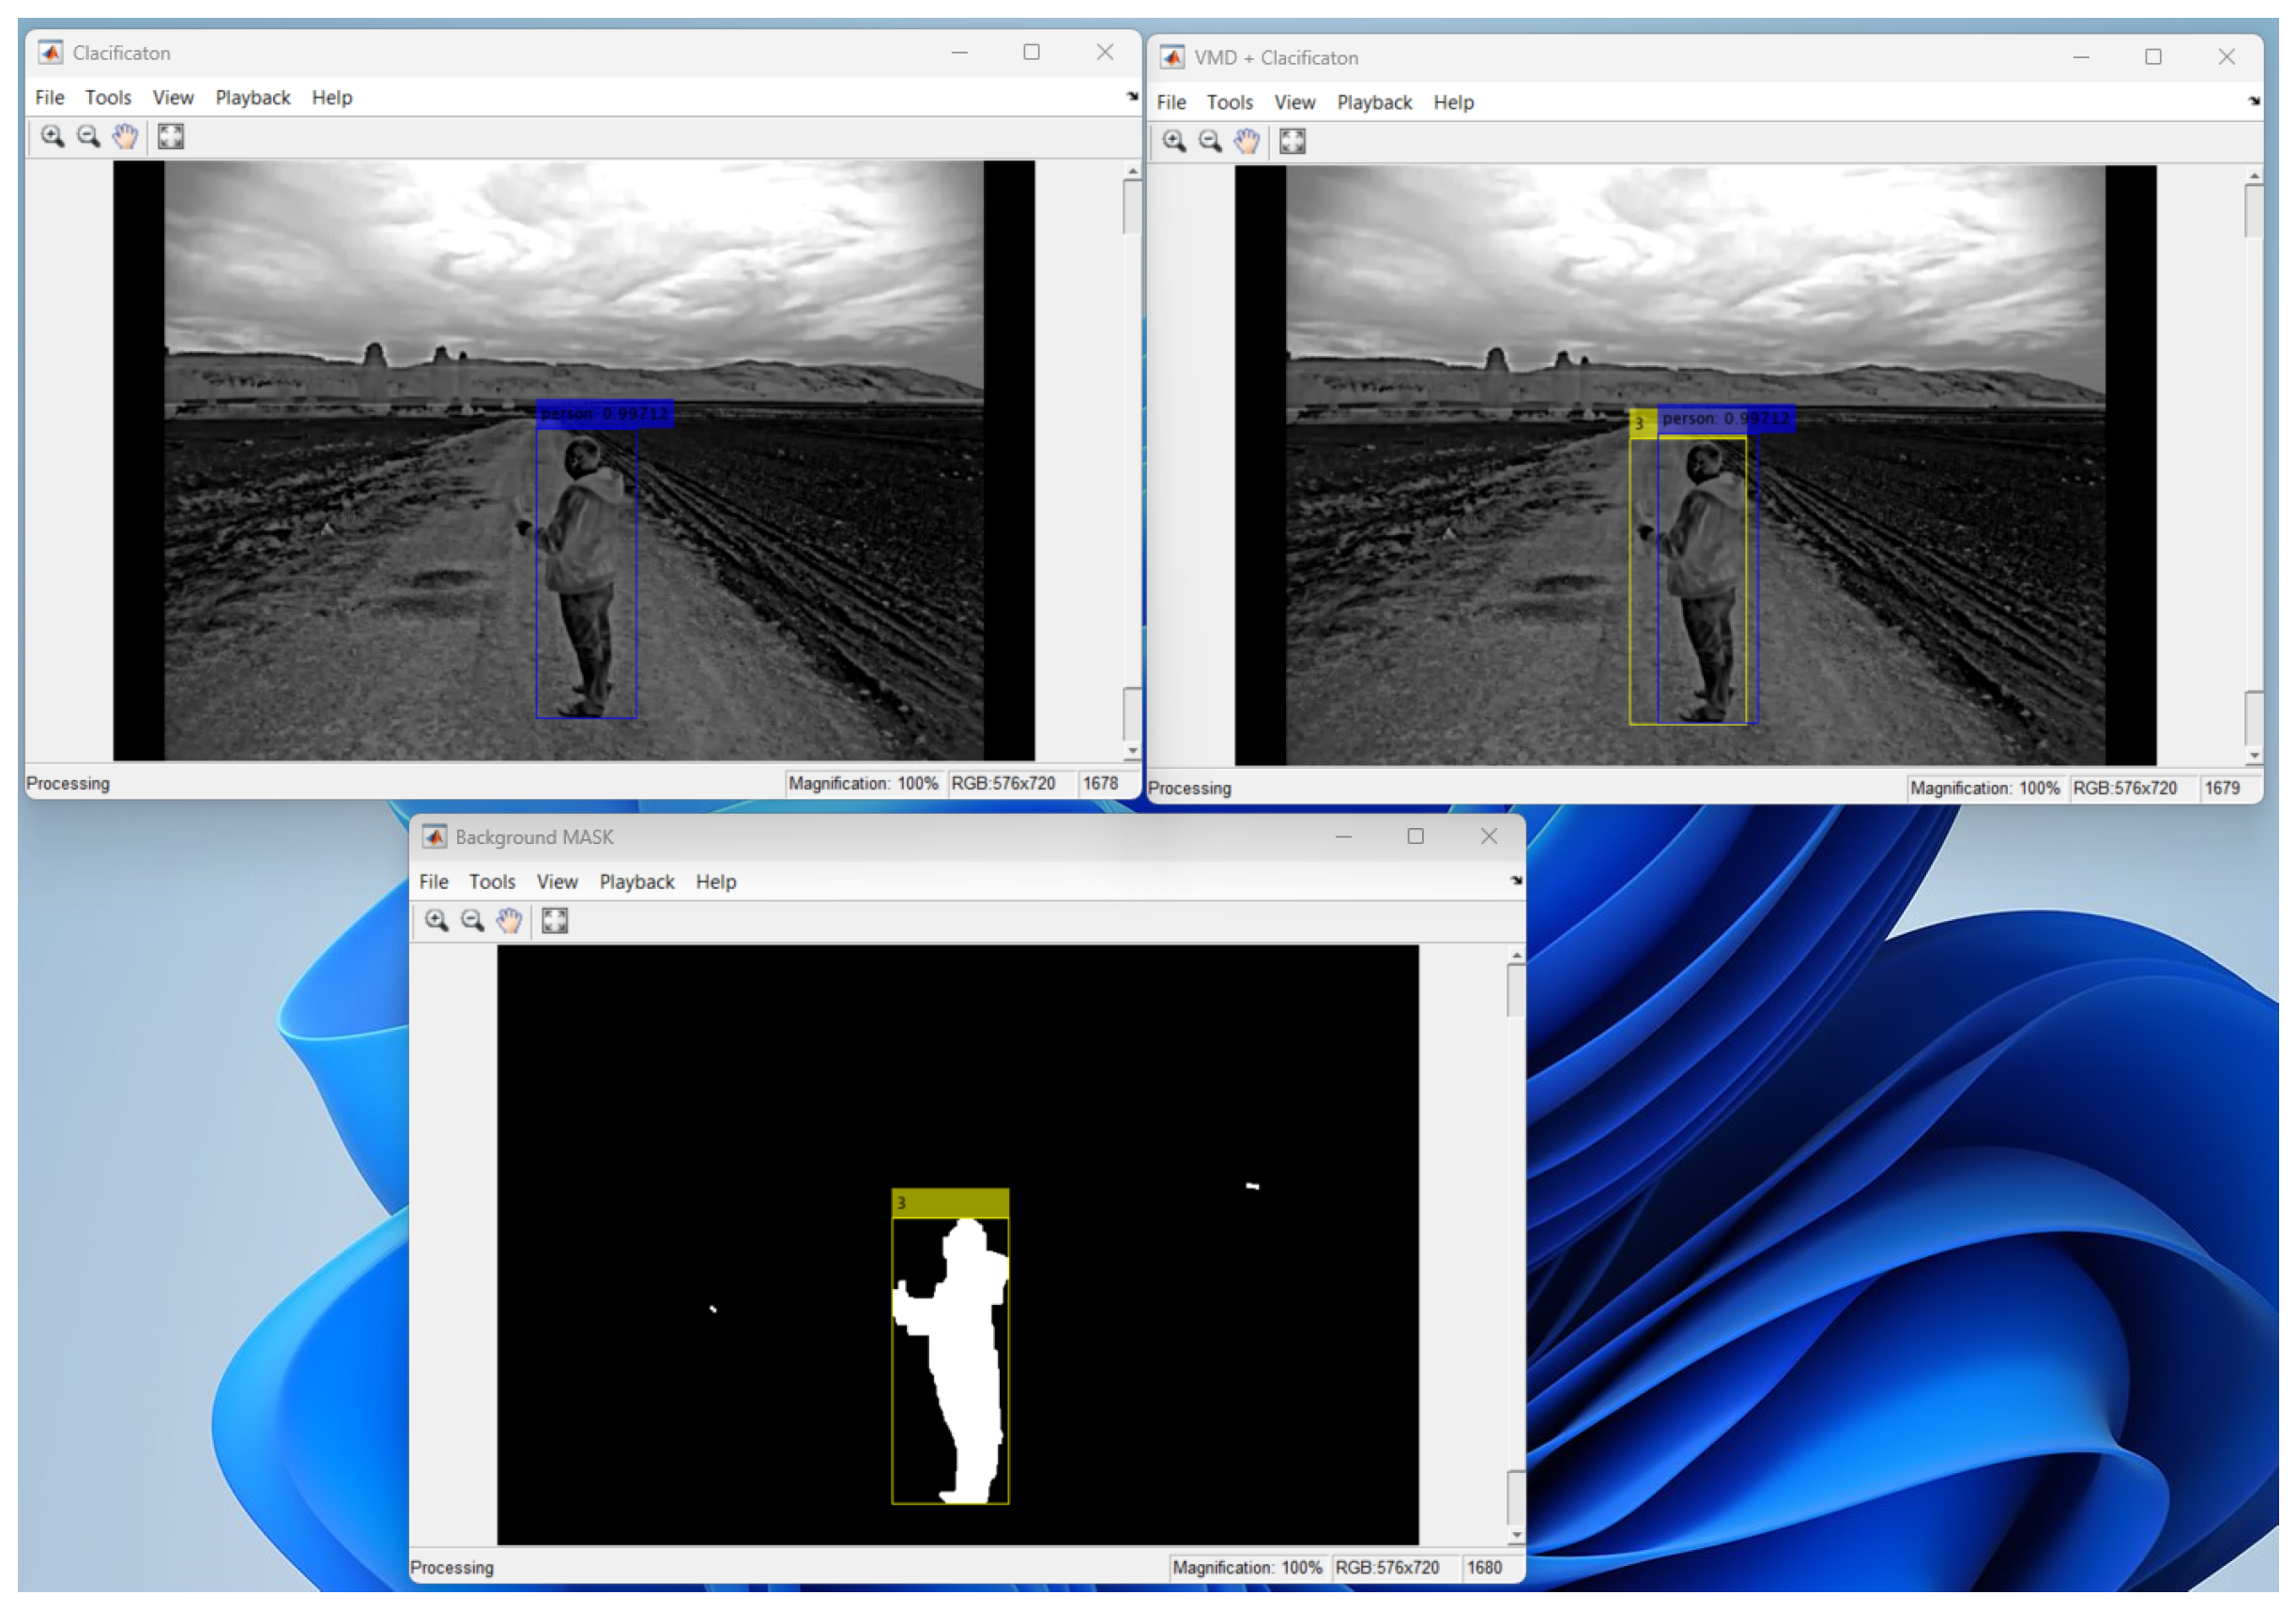Select pan hand tool in VMD + Clacificaton window
Screen dimensions: 2296x1610
1247,141
